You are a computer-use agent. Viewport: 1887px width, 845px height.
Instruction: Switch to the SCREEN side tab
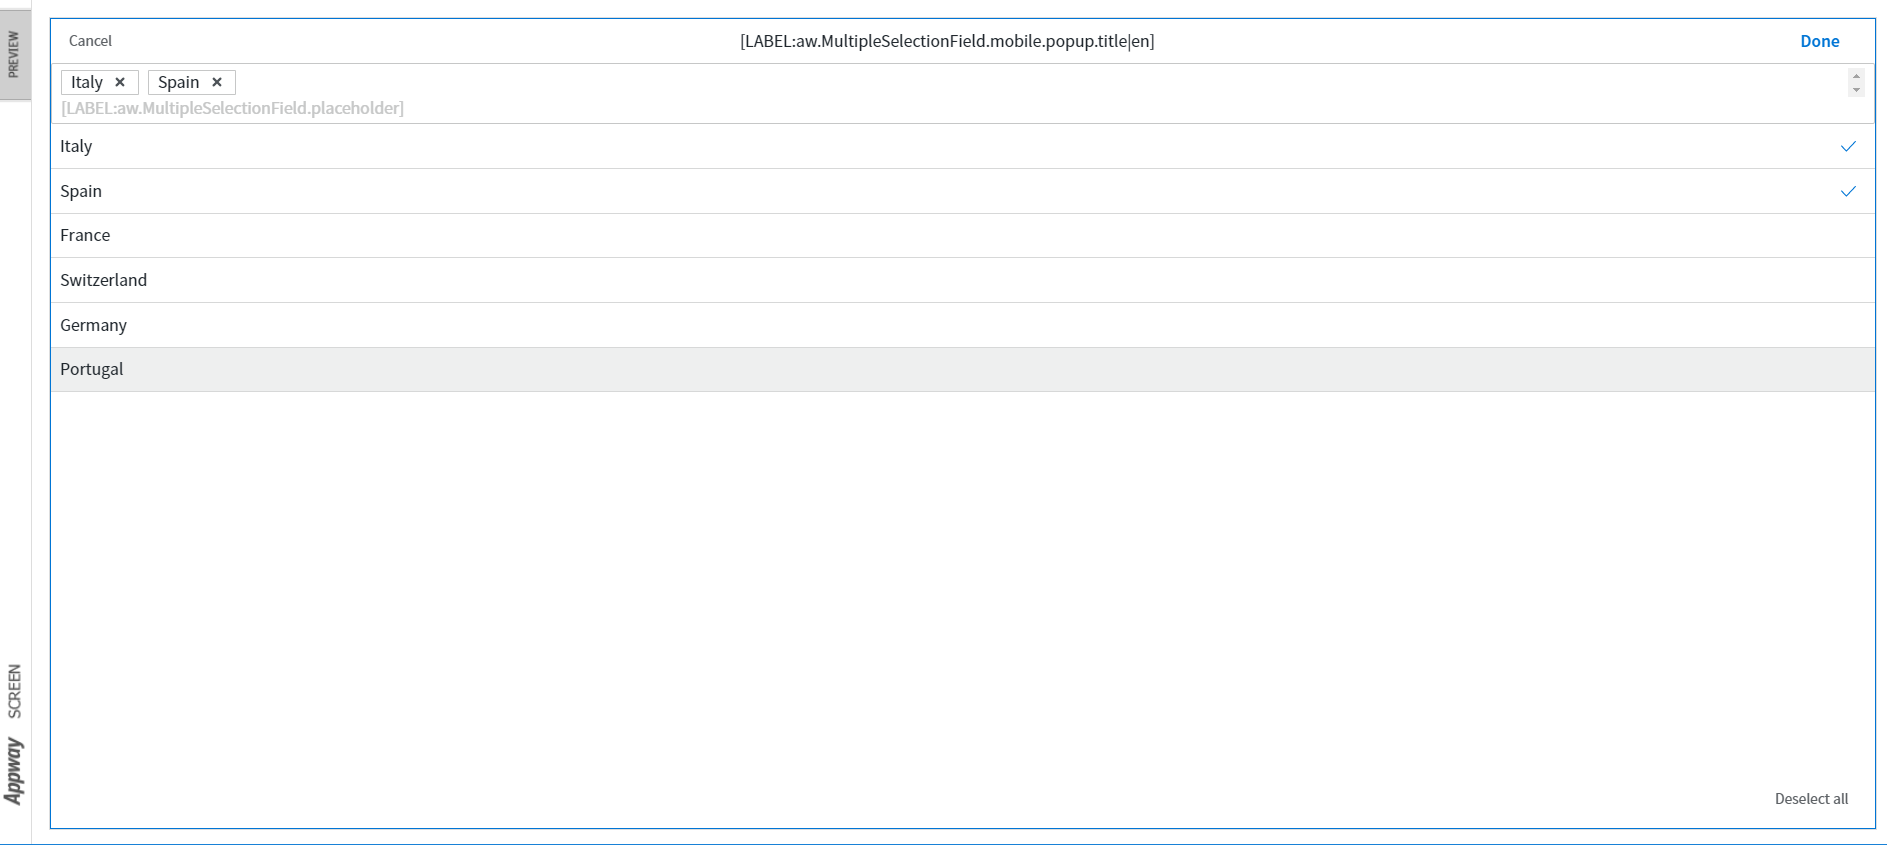tap(14, 691)
